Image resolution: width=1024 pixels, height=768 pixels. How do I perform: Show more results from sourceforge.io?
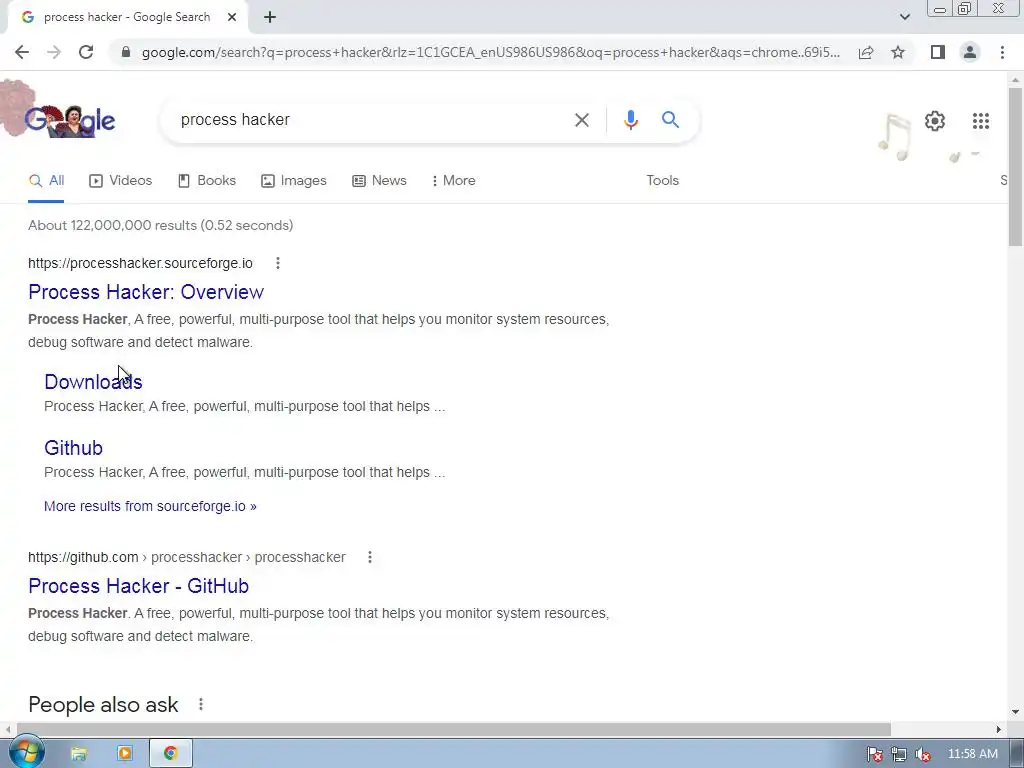150,506
